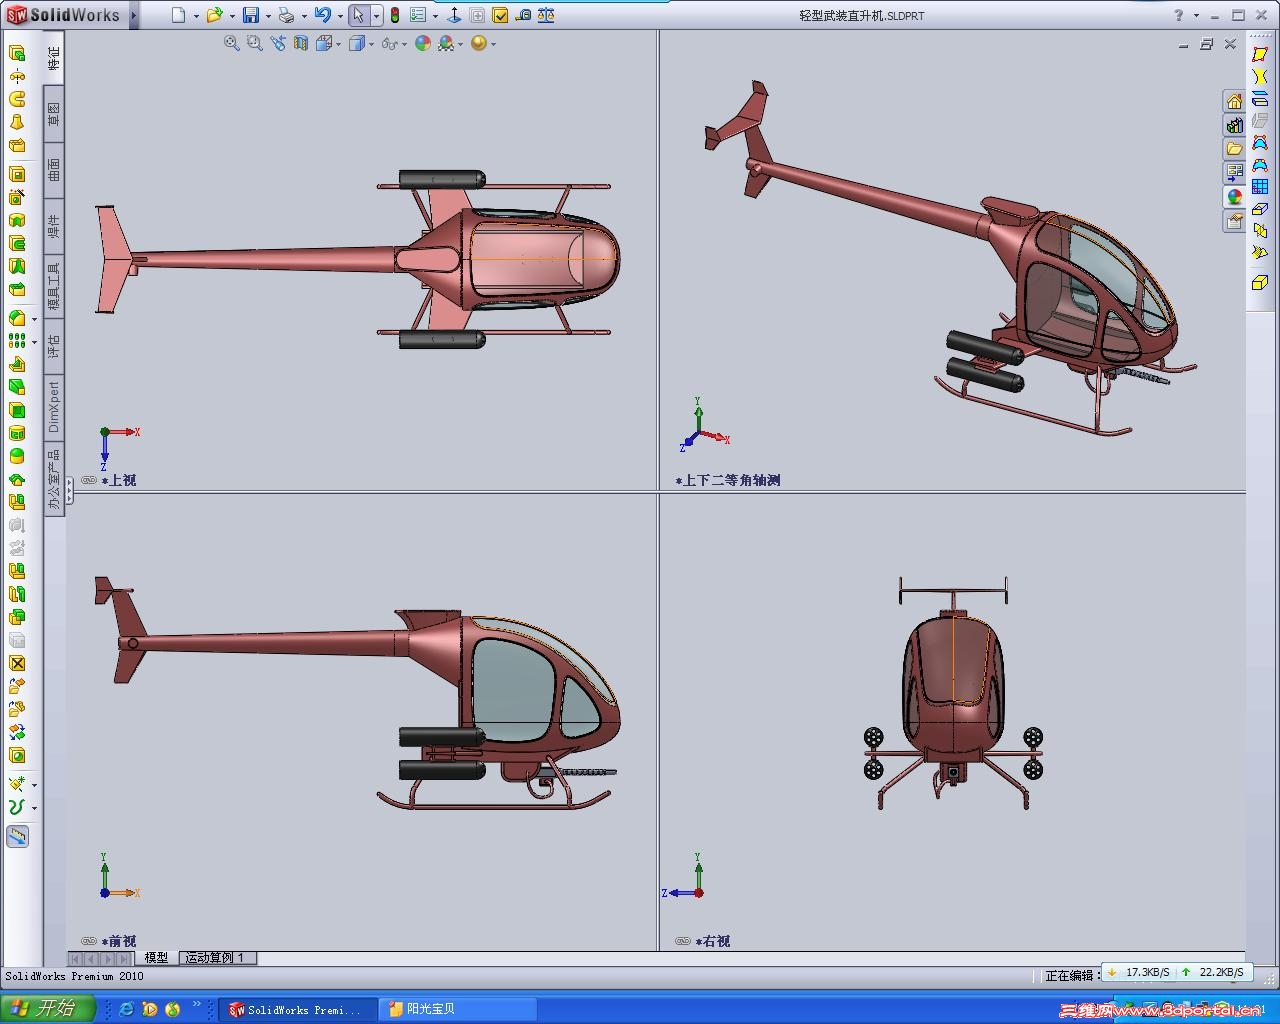Click the Previous View icon
This screenshot has width=1280, height=1024.
pos(277,43)
